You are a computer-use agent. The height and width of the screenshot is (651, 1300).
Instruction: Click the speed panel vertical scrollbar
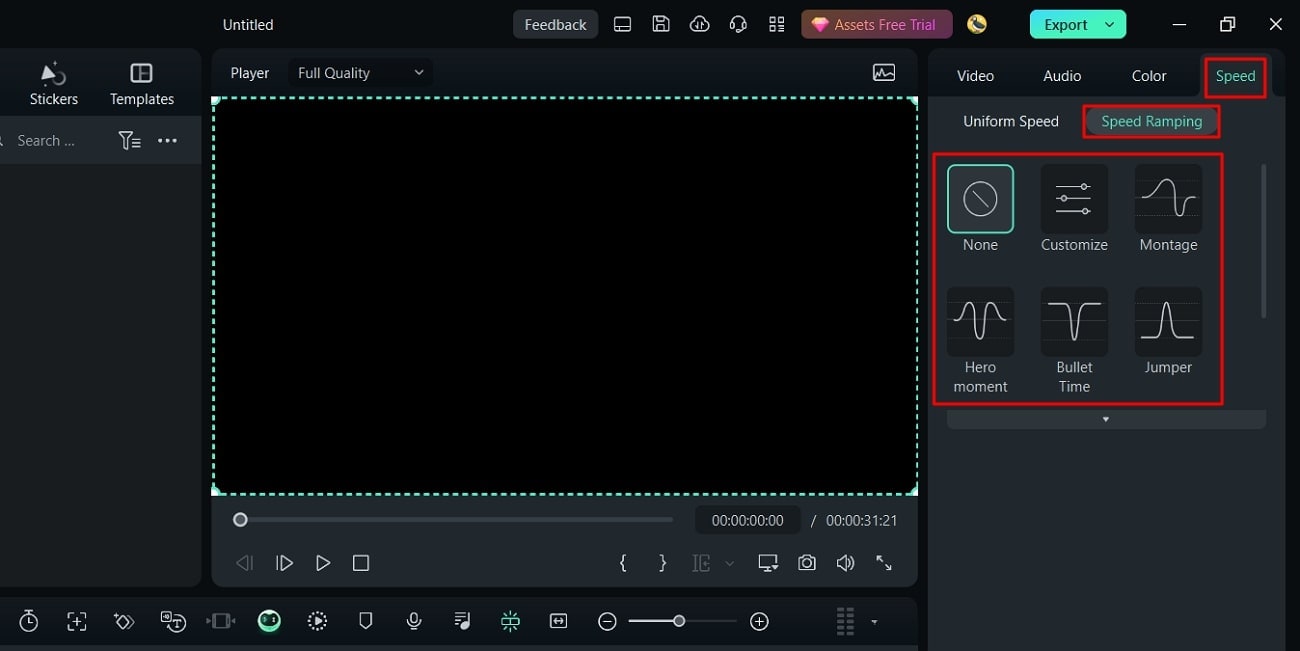point(1264,241)
